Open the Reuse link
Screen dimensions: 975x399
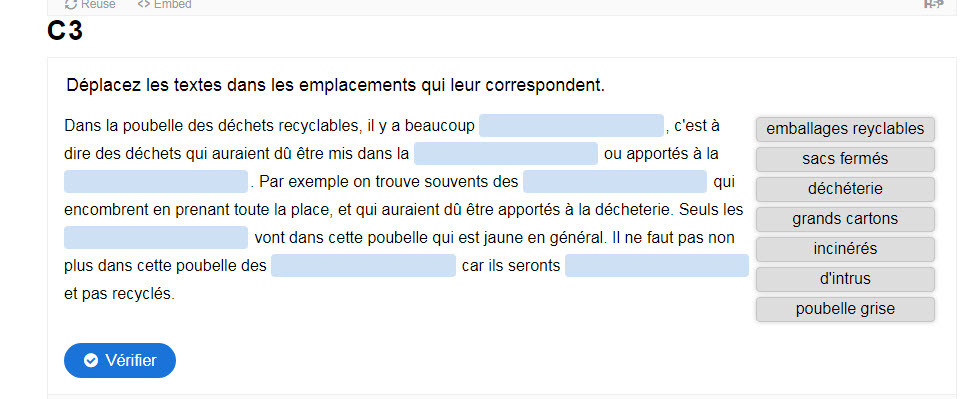coord(90,4)
